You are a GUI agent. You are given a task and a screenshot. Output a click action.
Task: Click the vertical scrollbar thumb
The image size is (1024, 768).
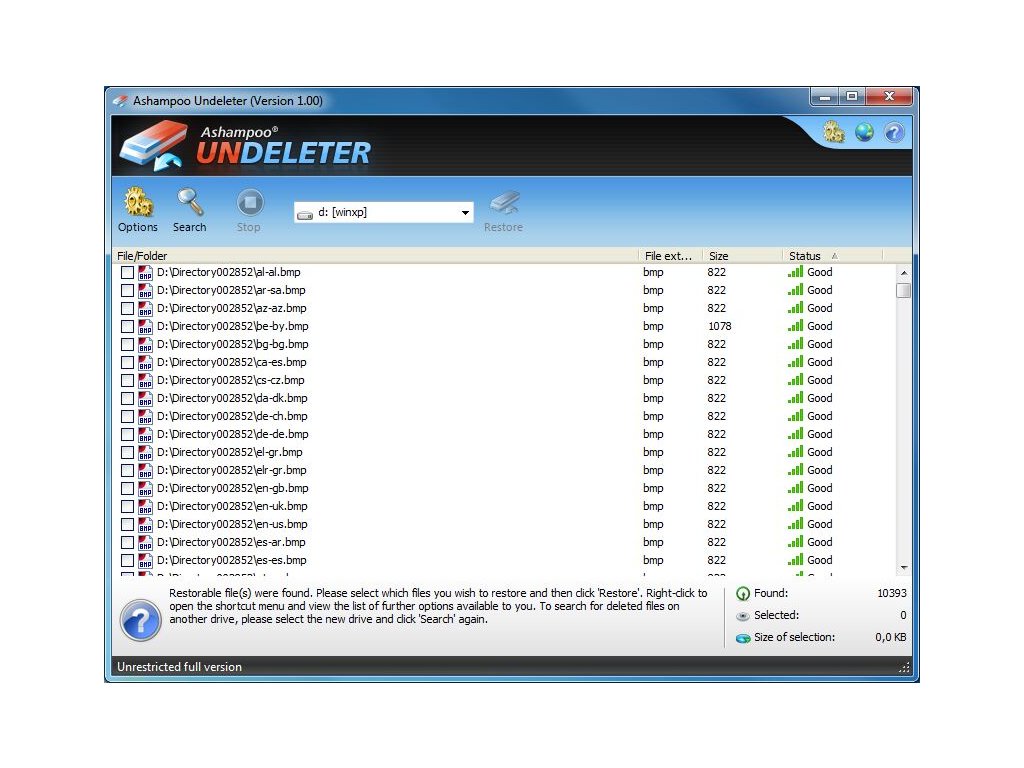pos(904,290)
